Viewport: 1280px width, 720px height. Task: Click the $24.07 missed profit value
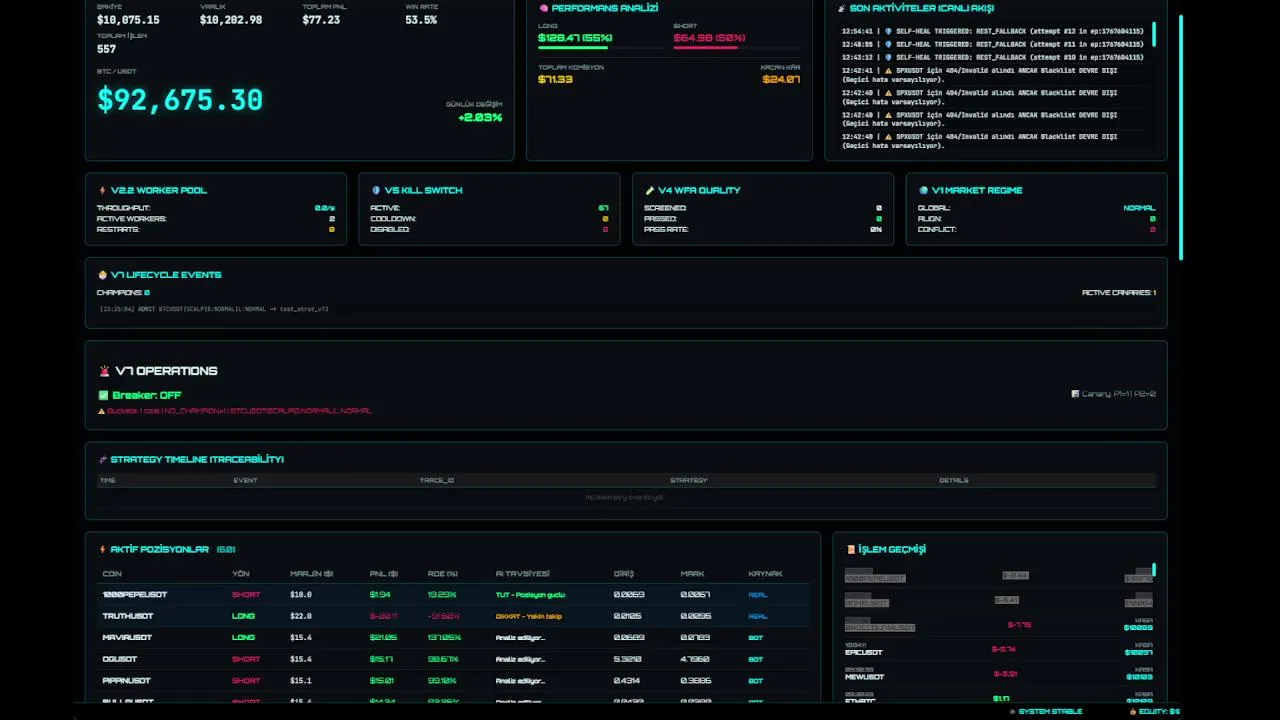pyautogui.click(x=781, y=79)
